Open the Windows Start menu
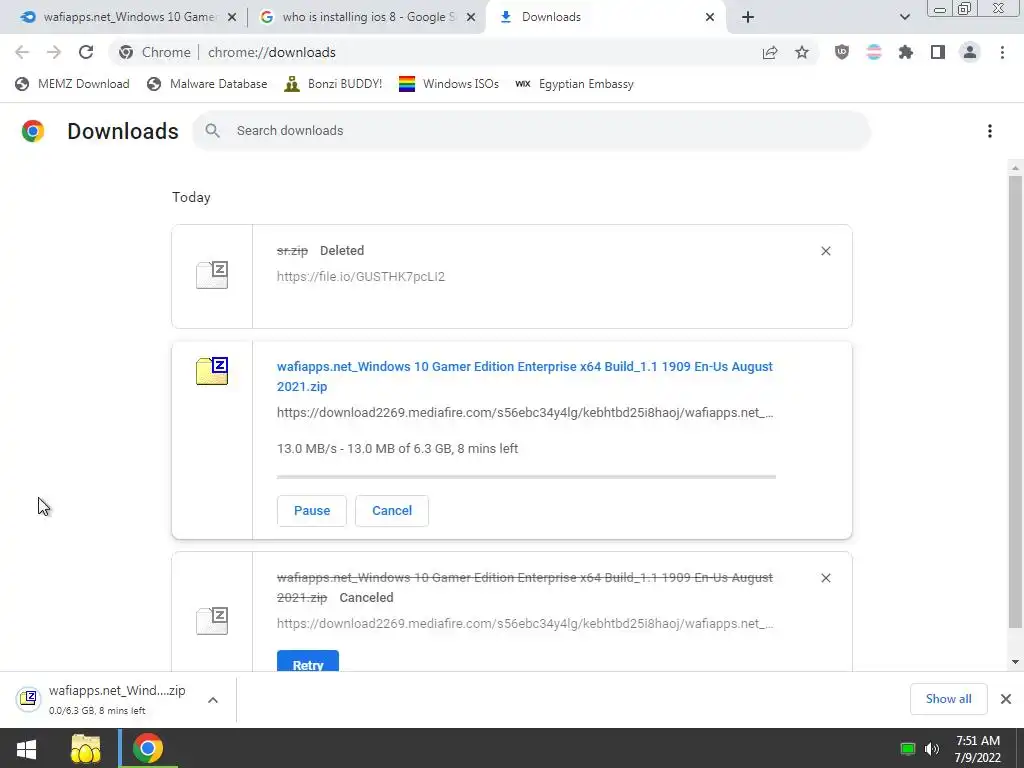The width and height of the screenshot is (1024, 768). click(26, 748)
